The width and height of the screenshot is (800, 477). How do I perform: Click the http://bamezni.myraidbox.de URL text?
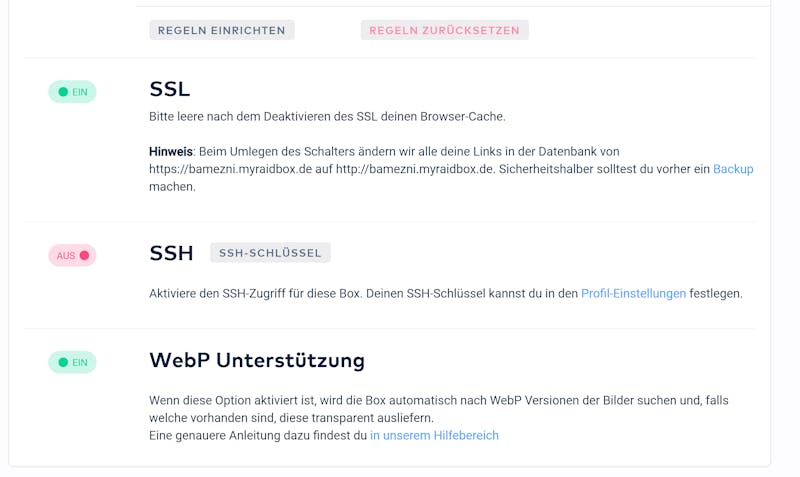415,169
